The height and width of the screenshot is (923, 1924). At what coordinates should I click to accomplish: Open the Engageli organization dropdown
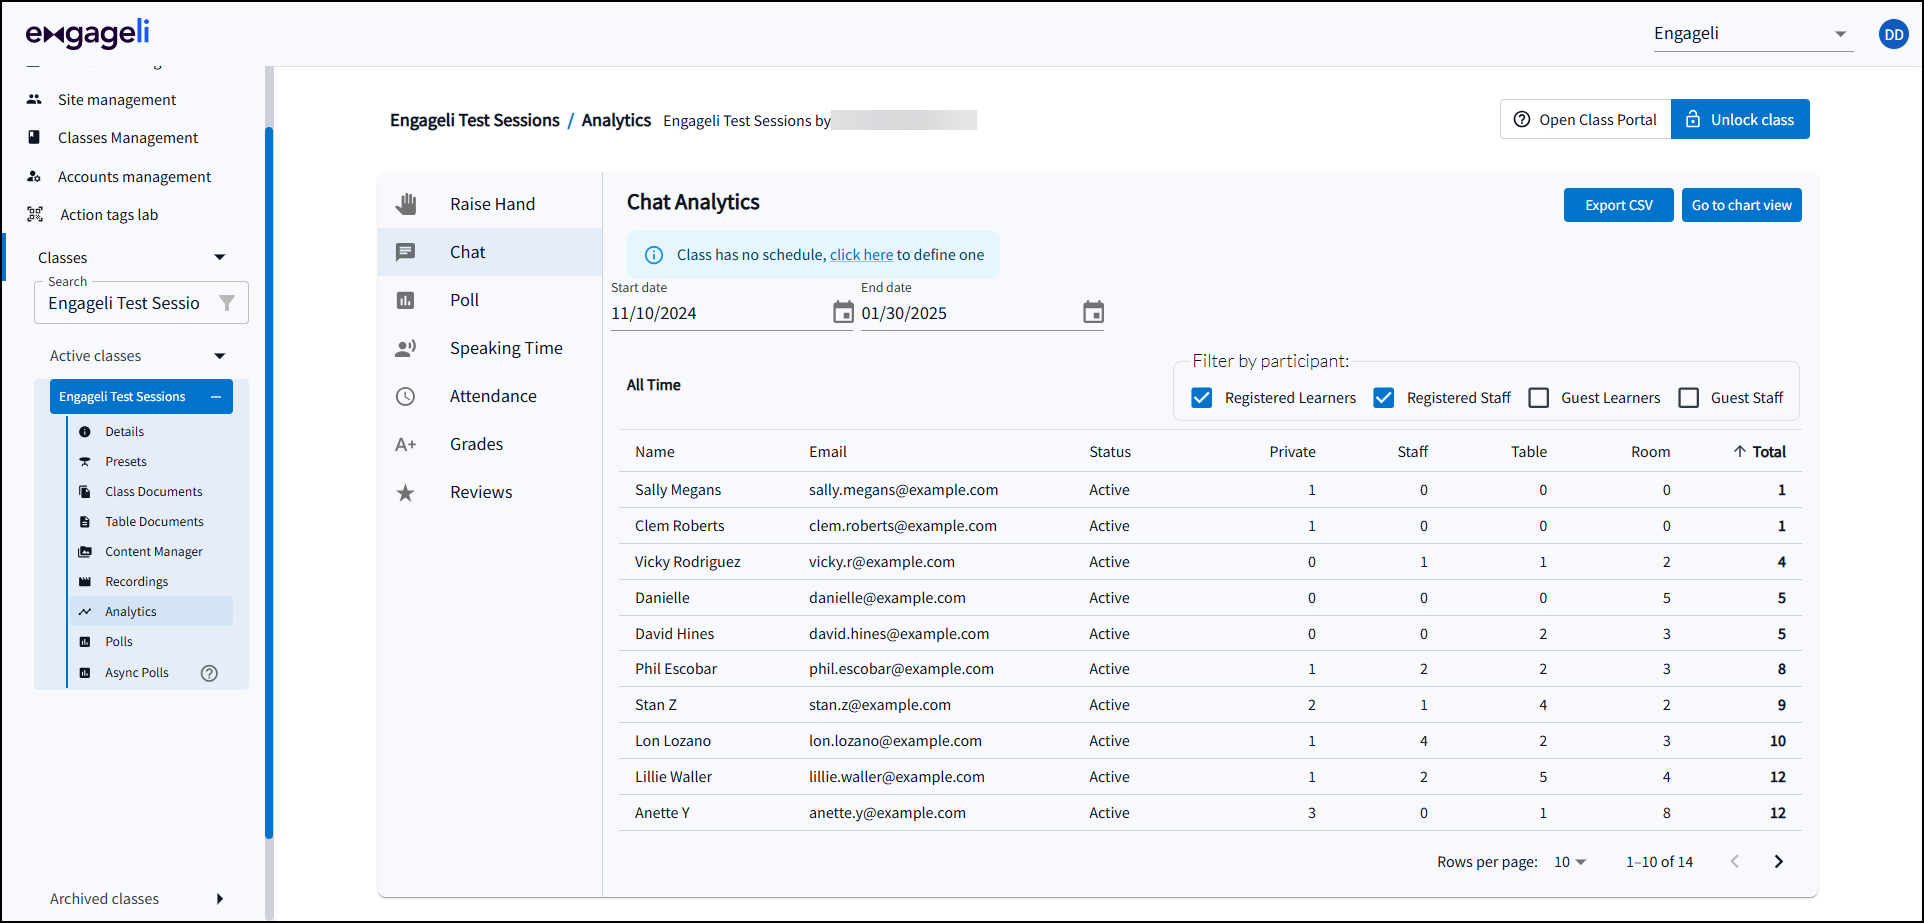click(1753, 34)
